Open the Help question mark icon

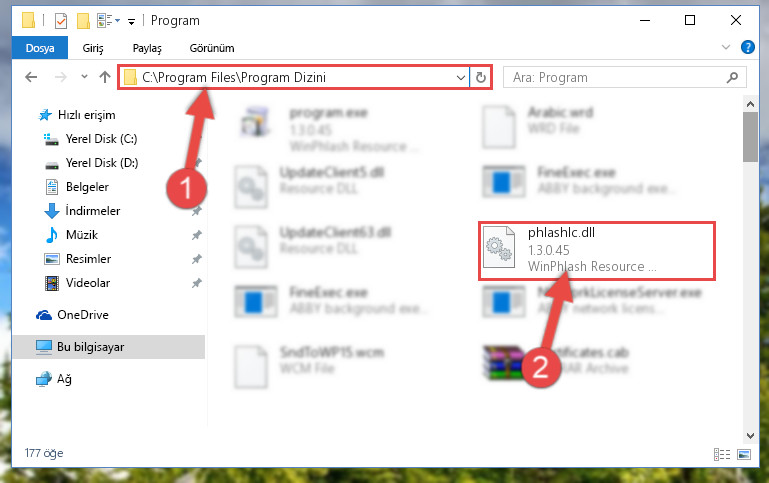click(x=747, y=47)
